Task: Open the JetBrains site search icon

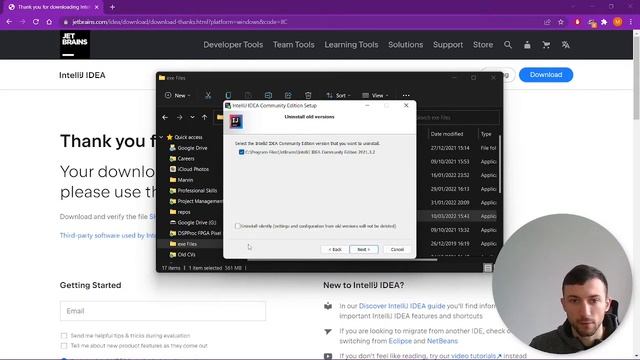Action: [508, 45]
